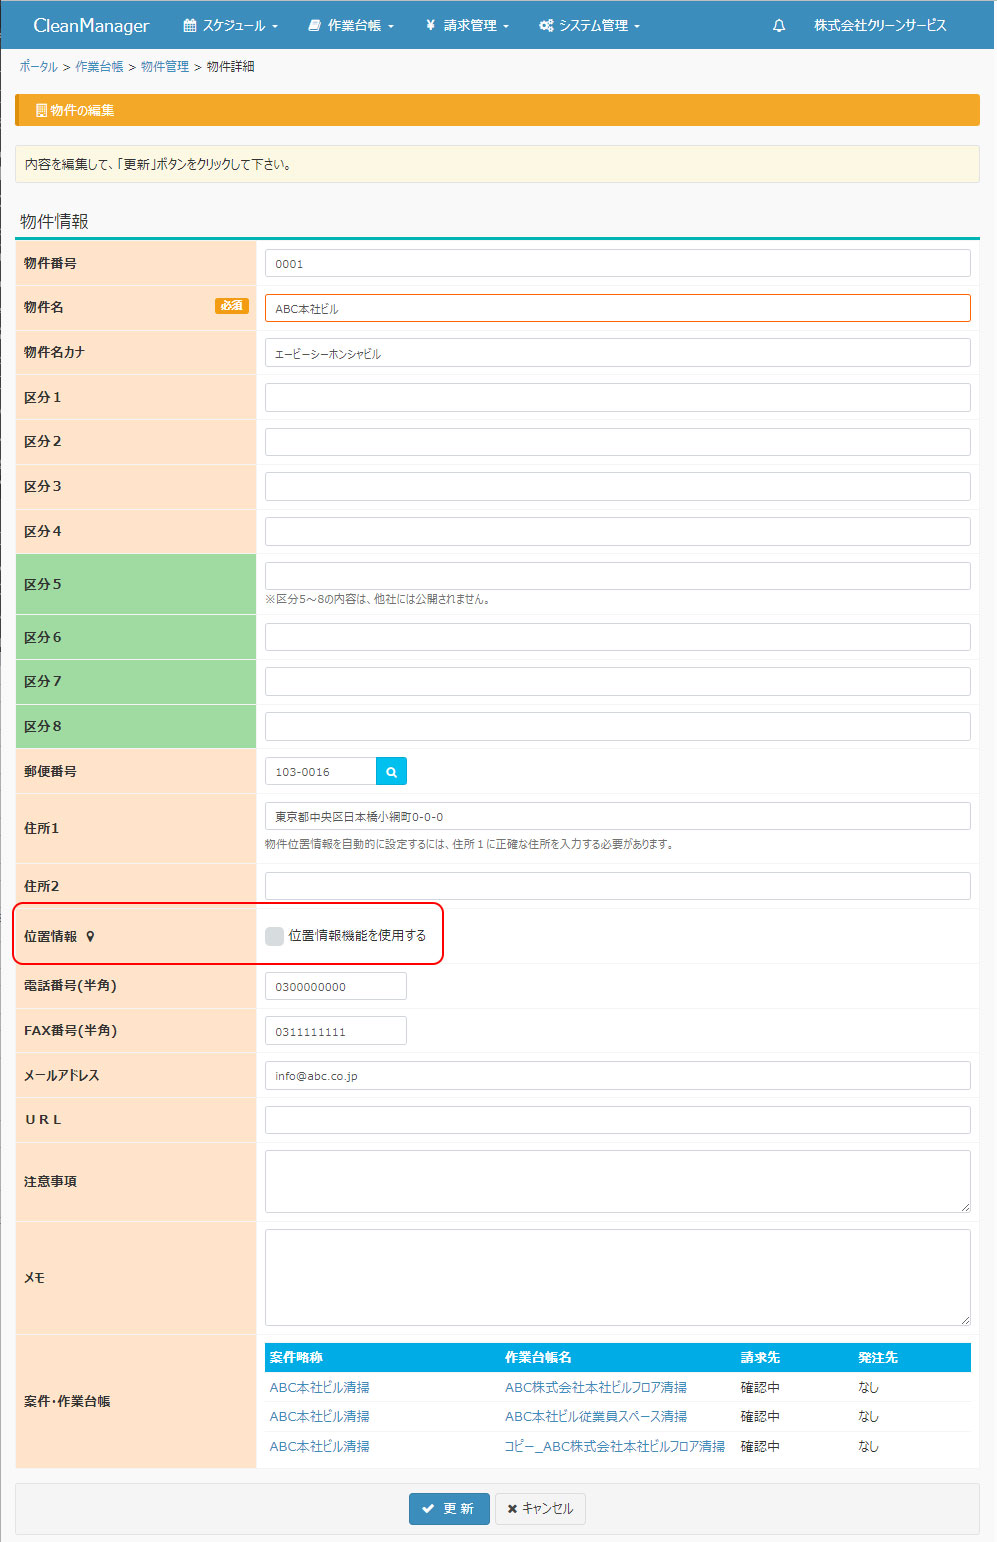Click the FAX番号 field with 0311111111
997x1542 pixels.
[336, 1030]
